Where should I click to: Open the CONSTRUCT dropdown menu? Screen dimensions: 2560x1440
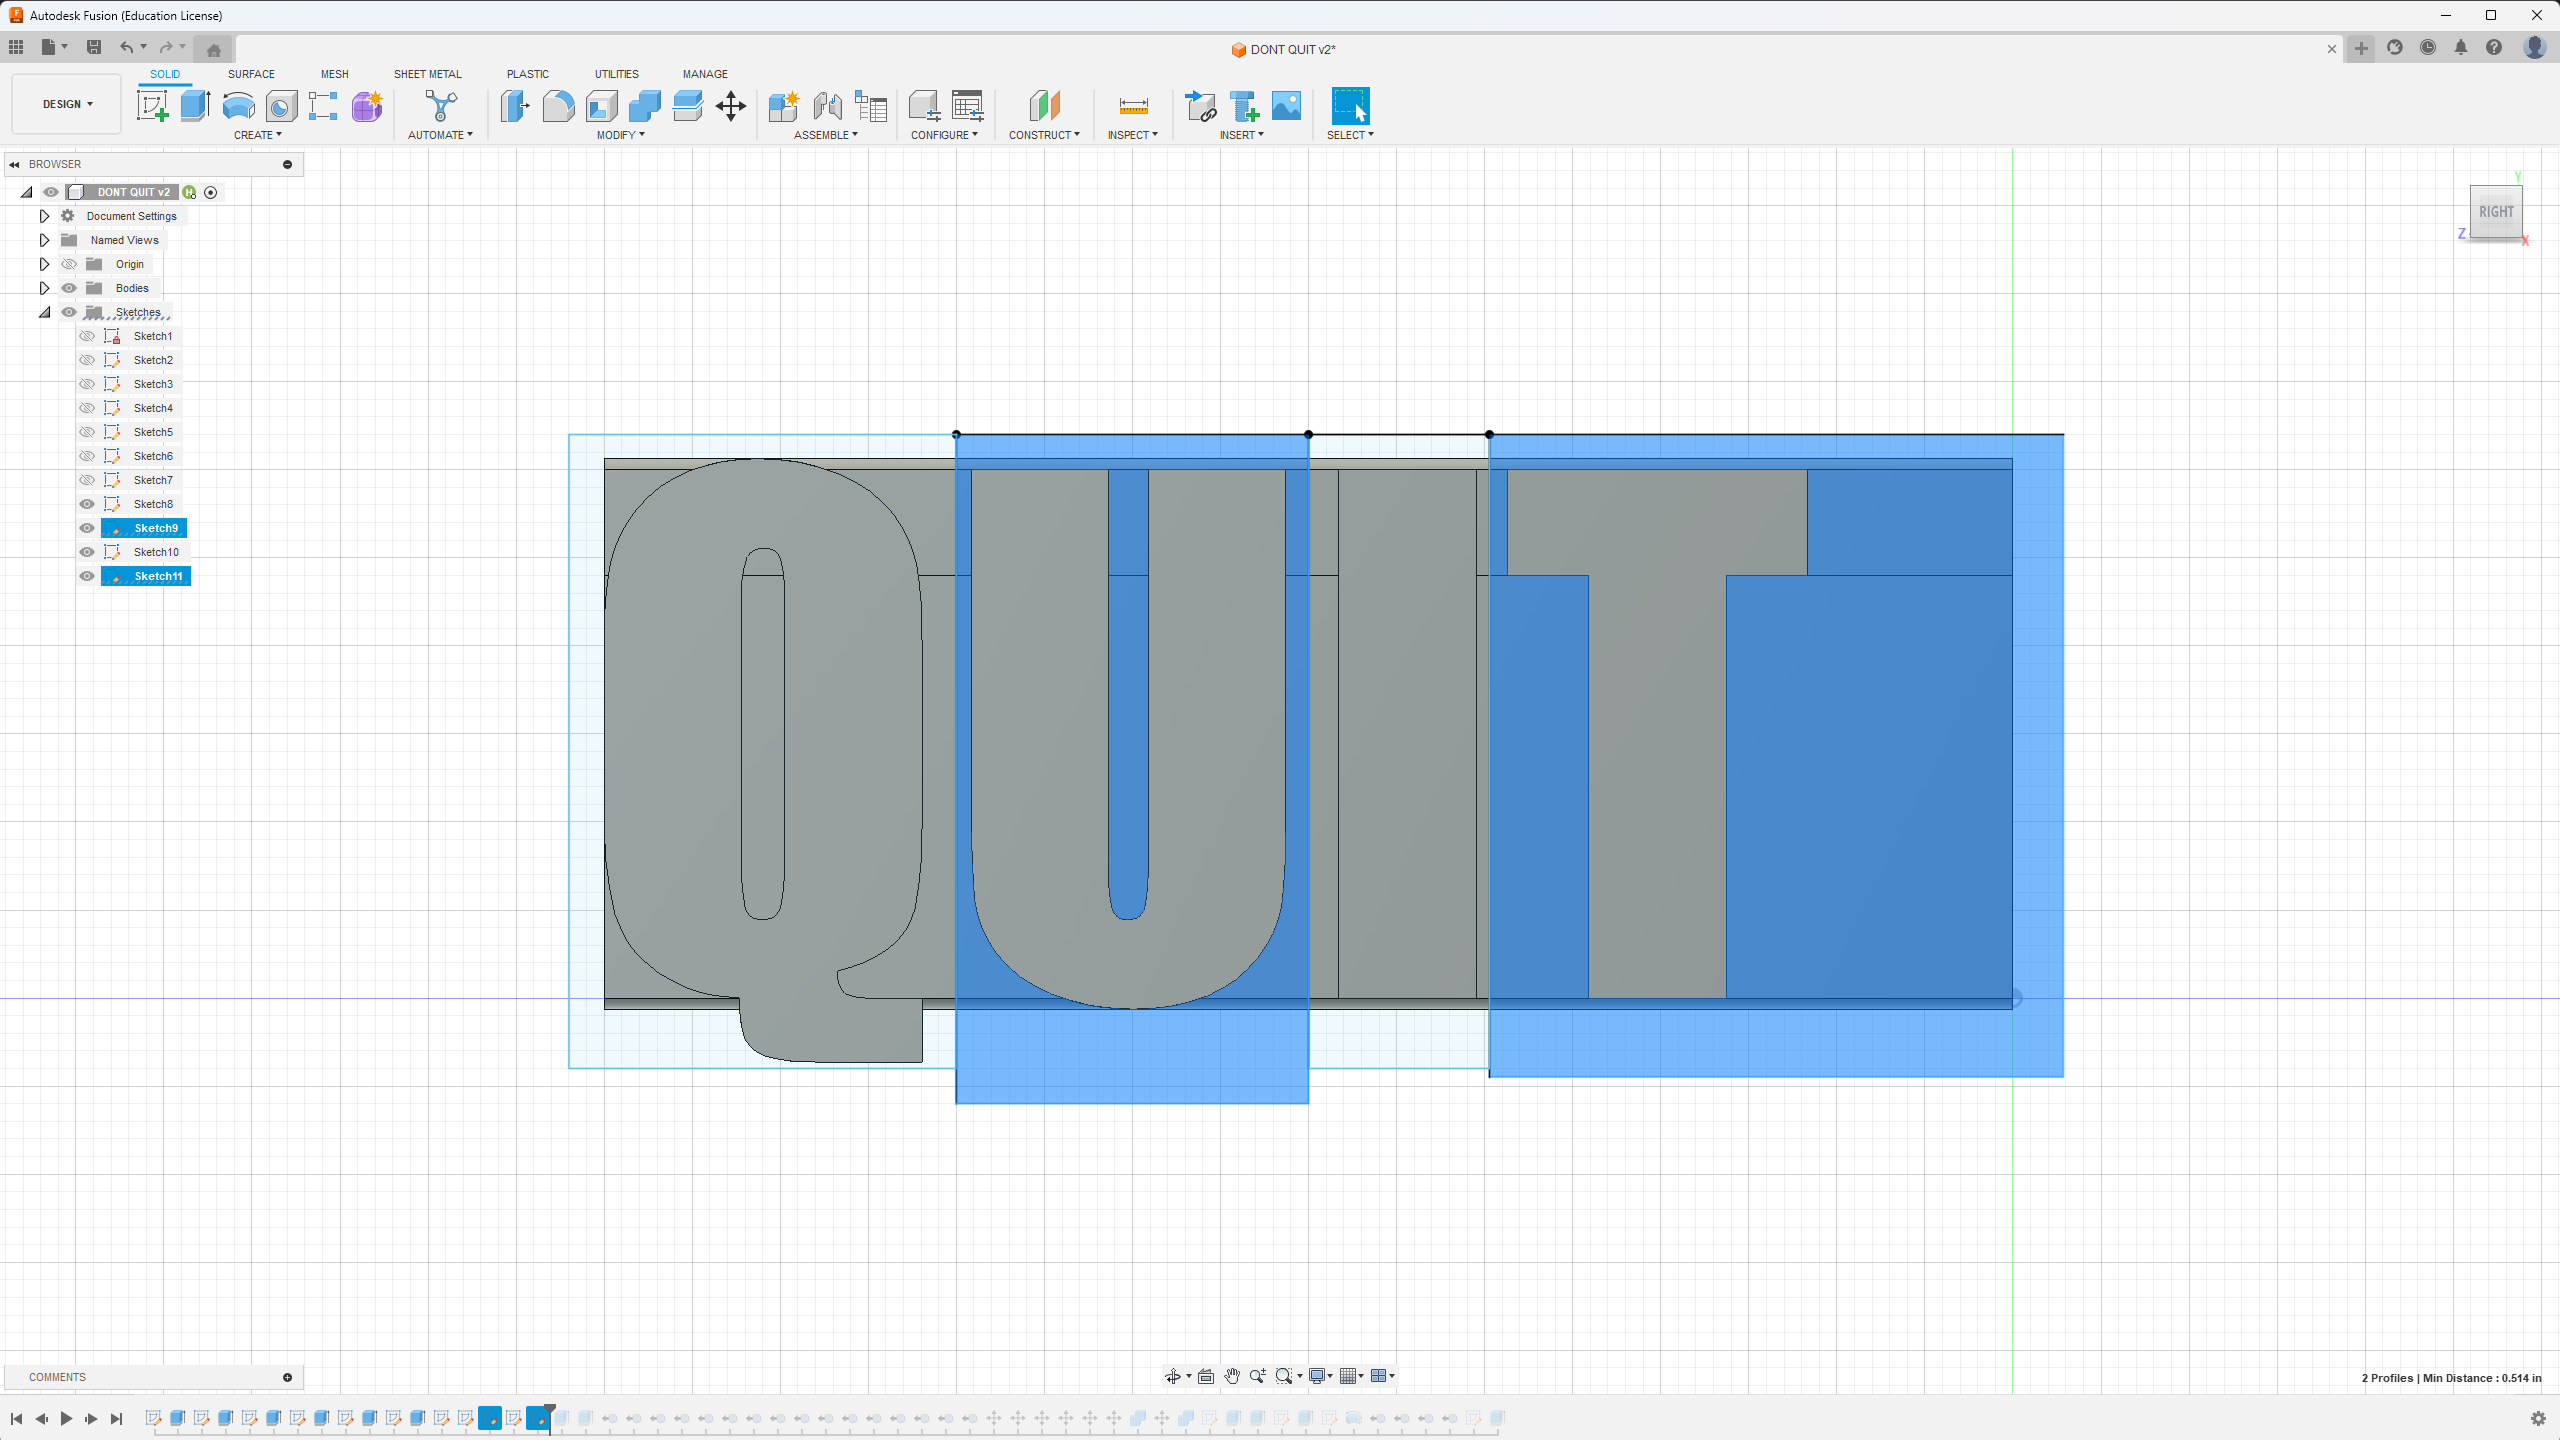pos(1044,135)
